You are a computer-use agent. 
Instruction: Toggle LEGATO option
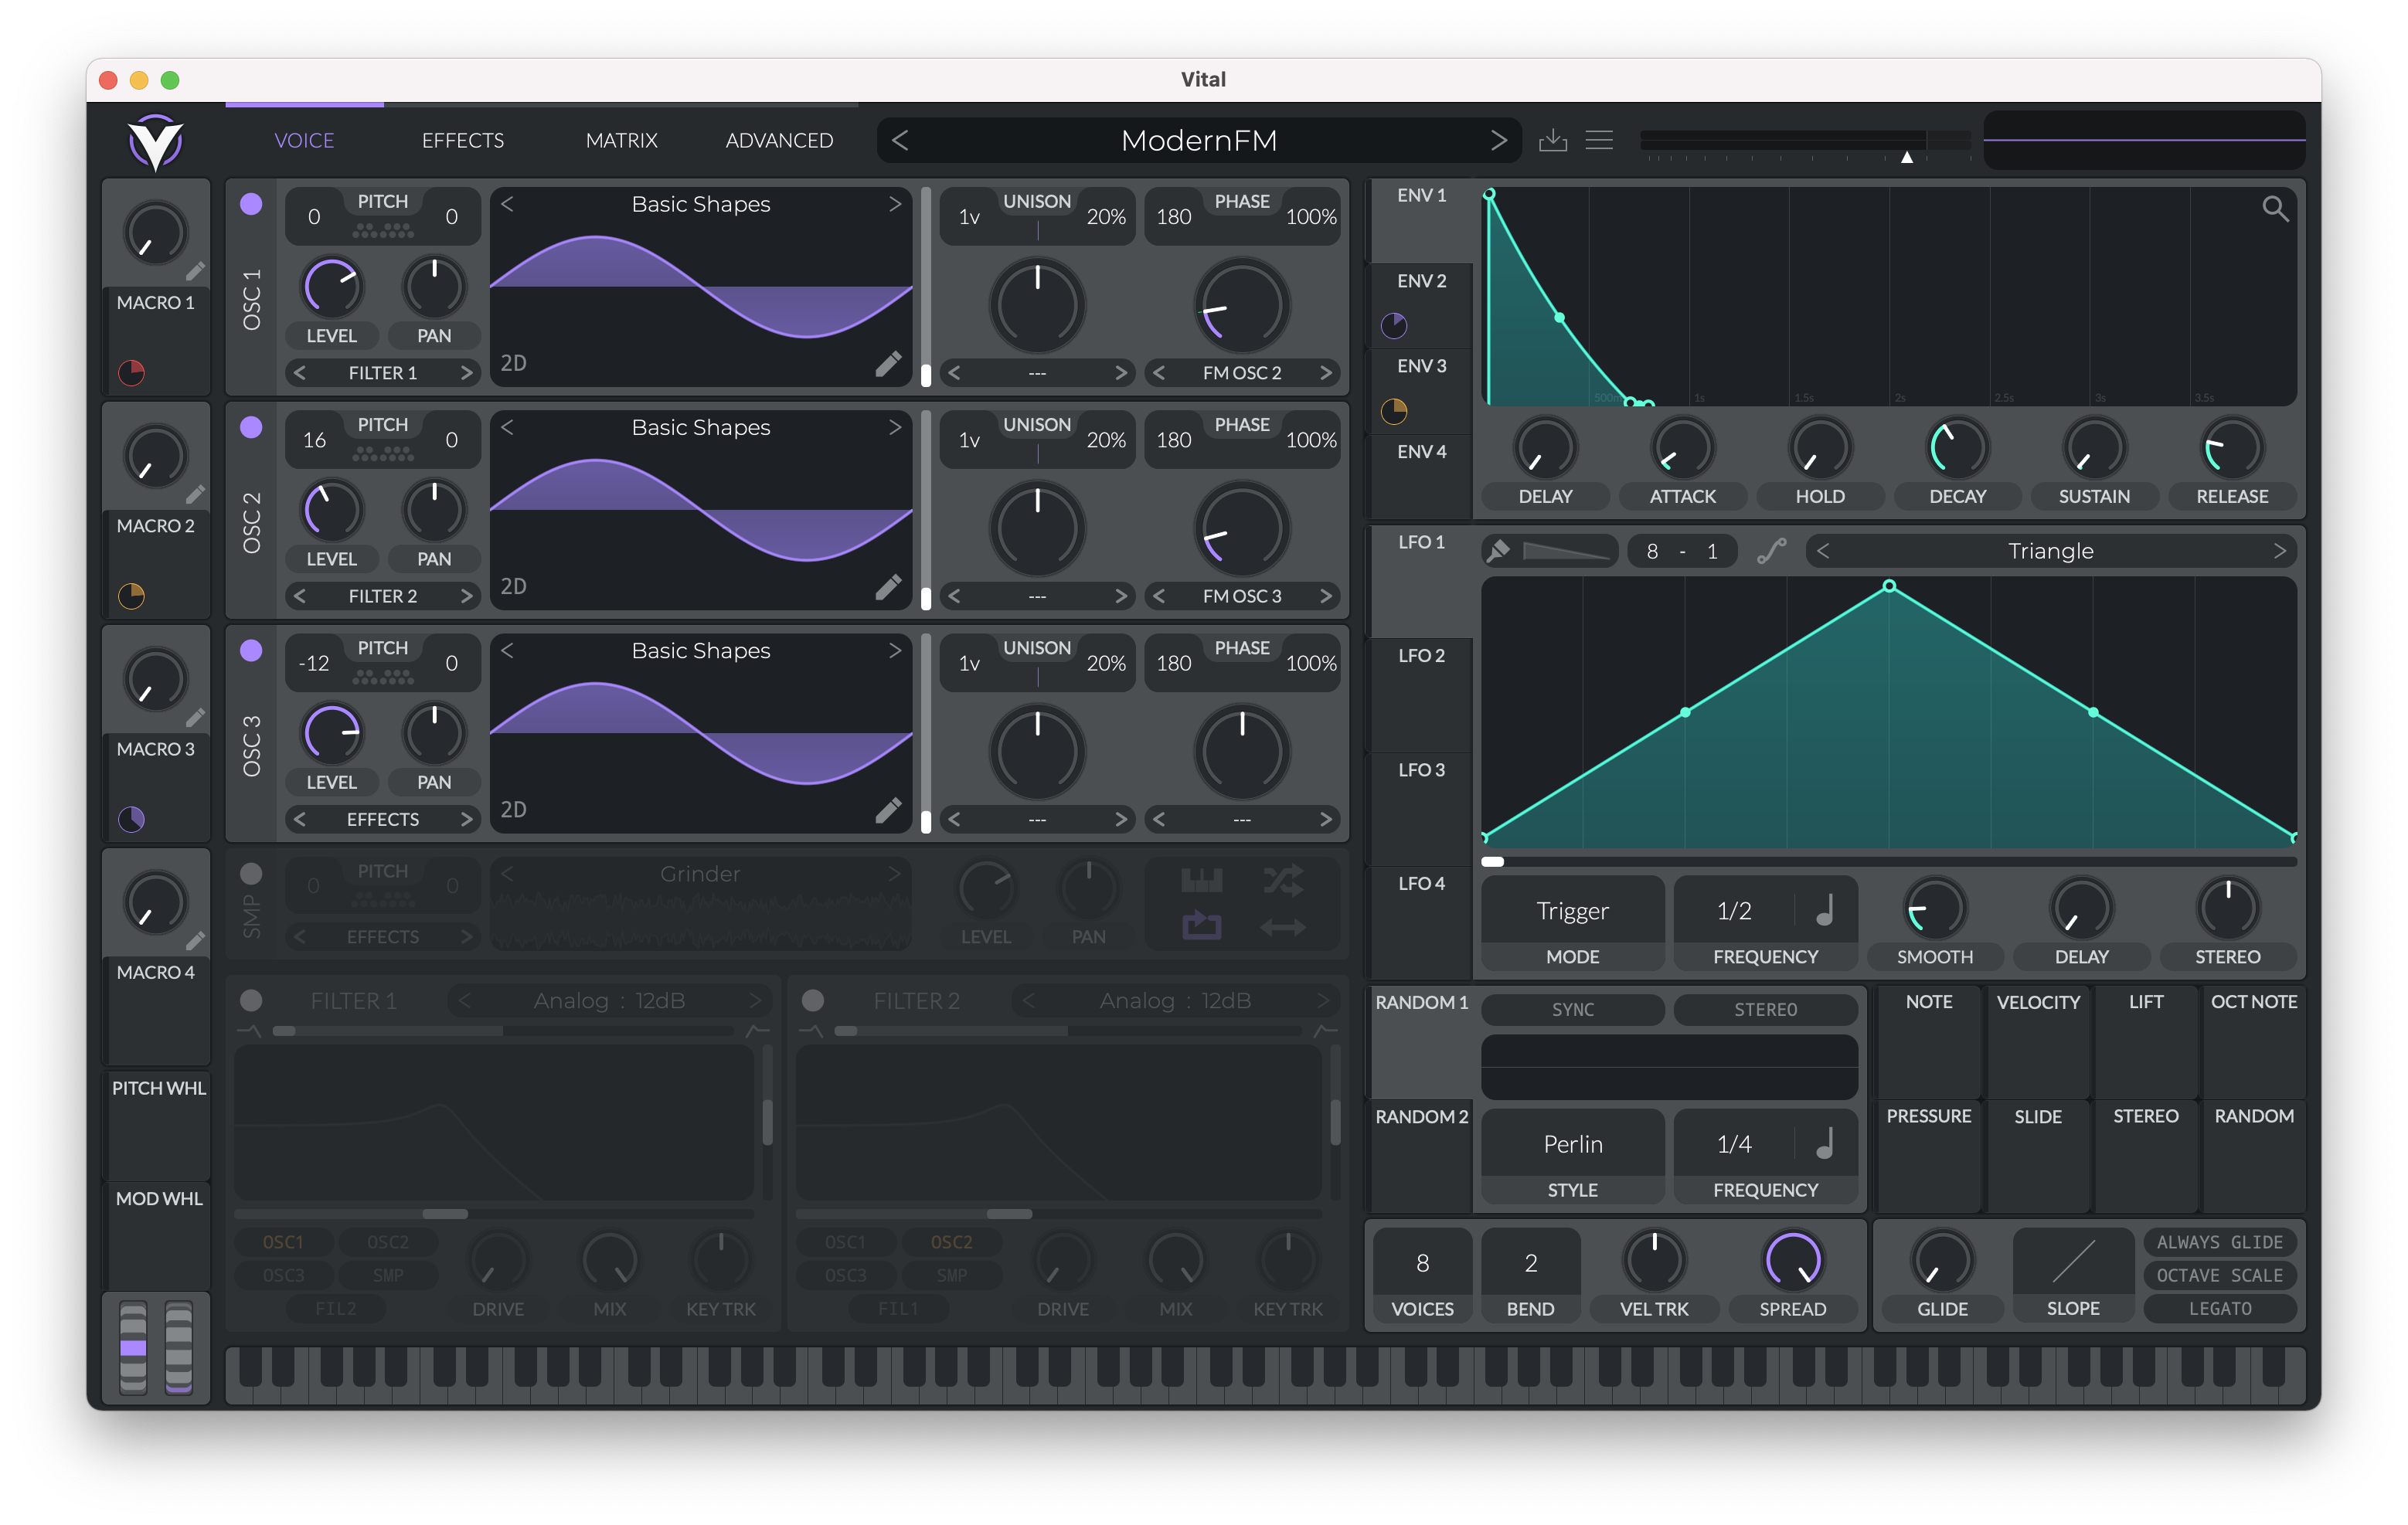pos(2219,1308)
